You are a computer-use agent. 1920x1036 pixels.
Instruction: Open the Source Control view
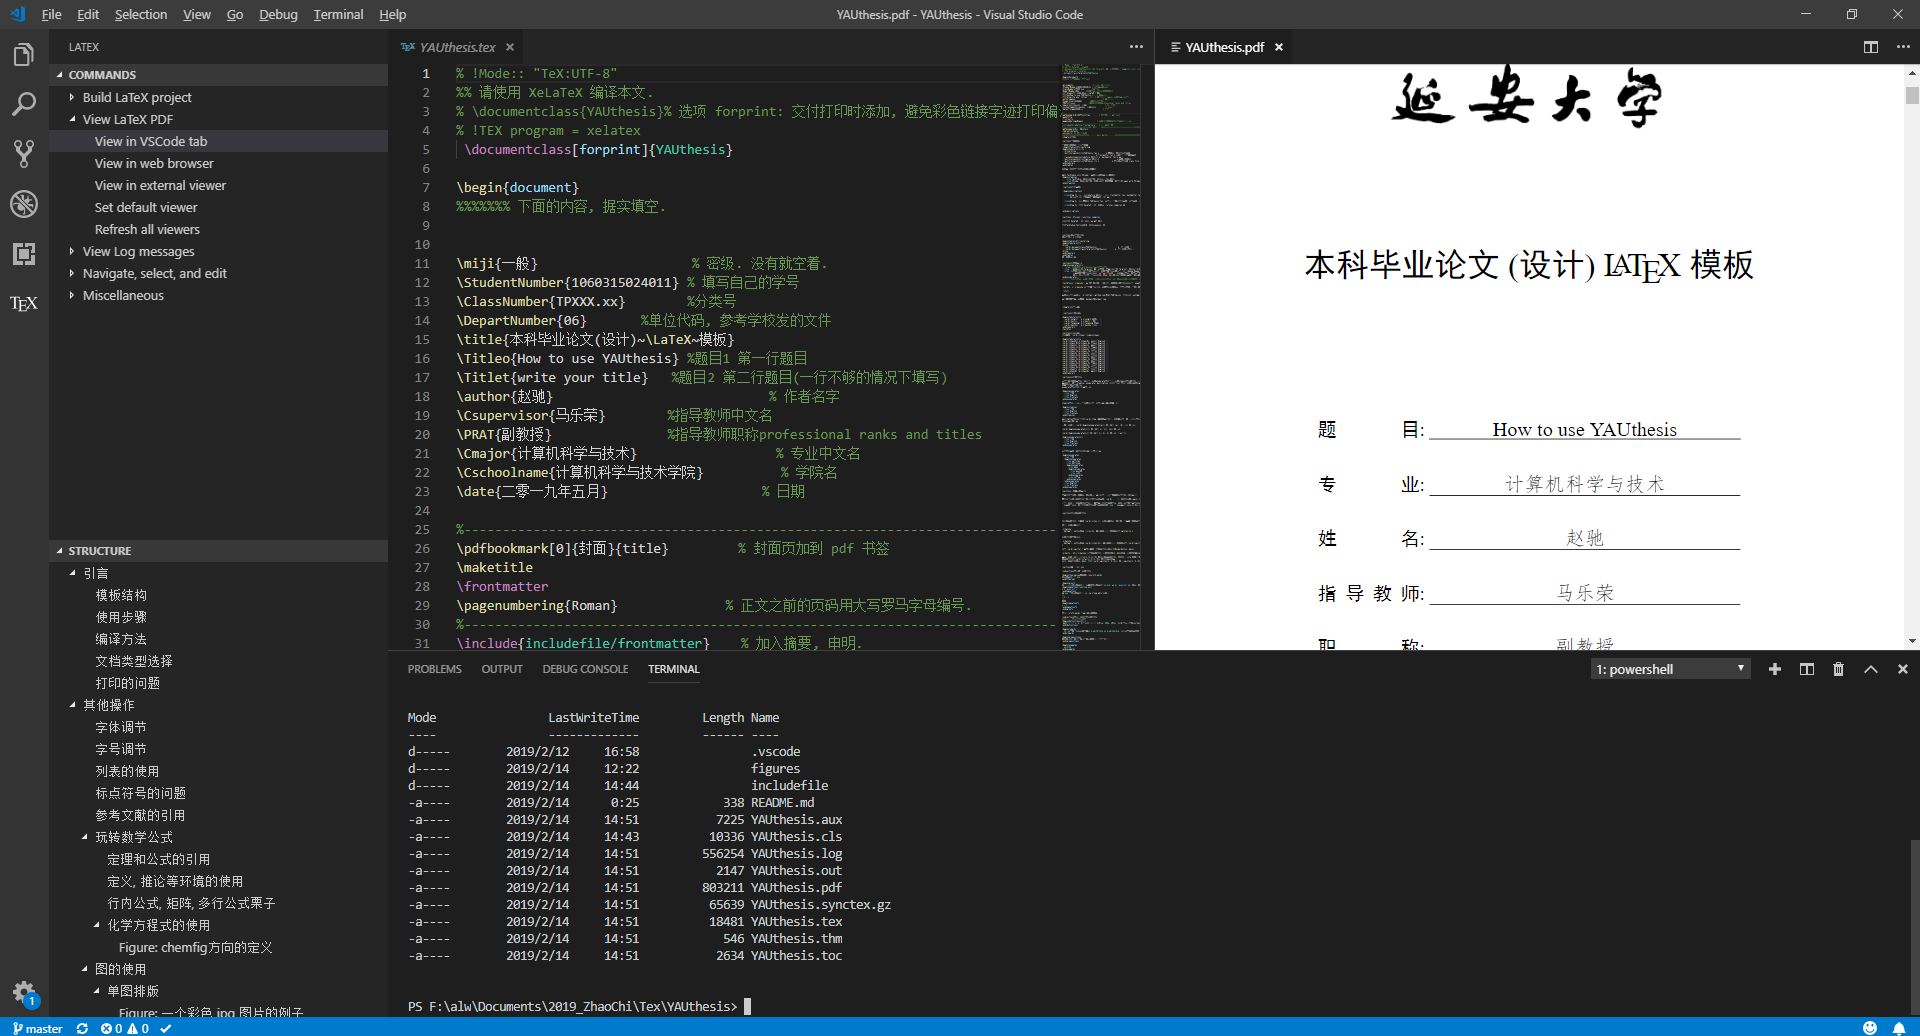tap(24, 154)
